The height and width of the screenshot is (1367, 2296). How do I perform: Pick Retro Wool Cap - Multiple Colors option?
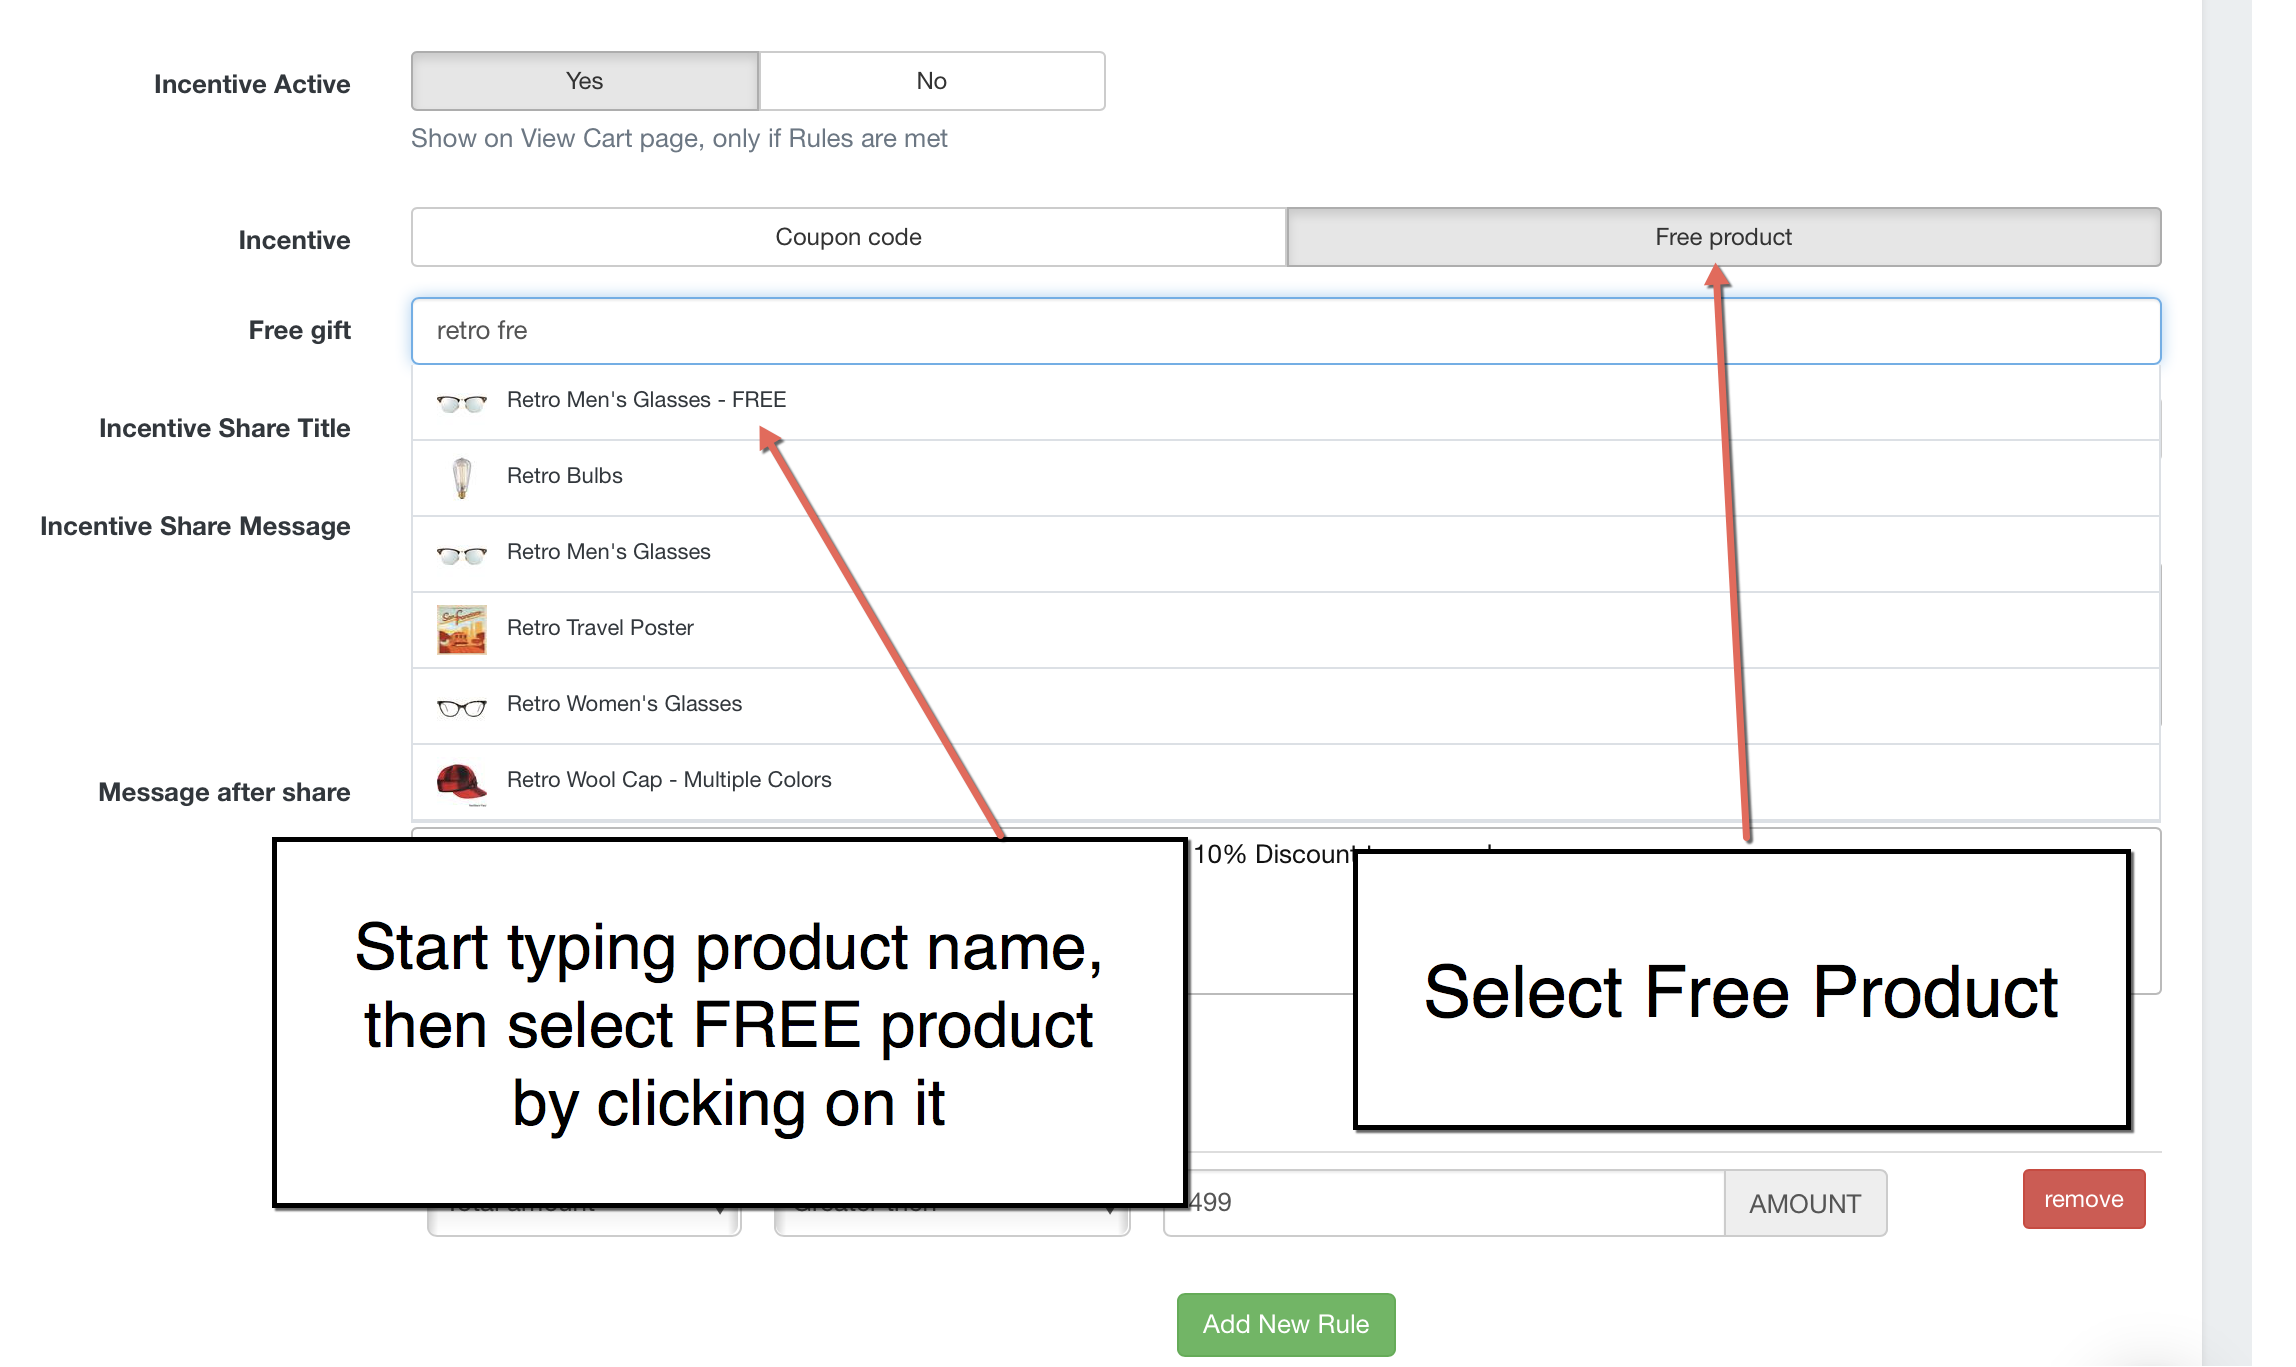coord(1286,782)
